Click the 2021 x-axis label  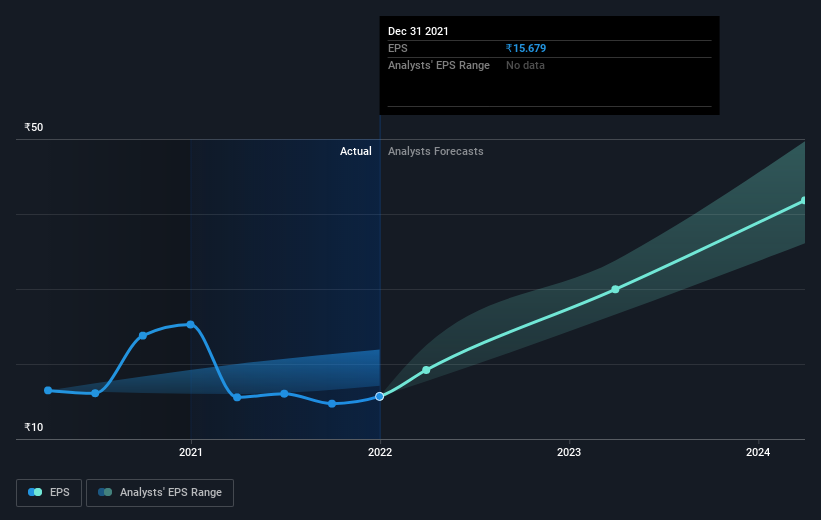[190, 452]
